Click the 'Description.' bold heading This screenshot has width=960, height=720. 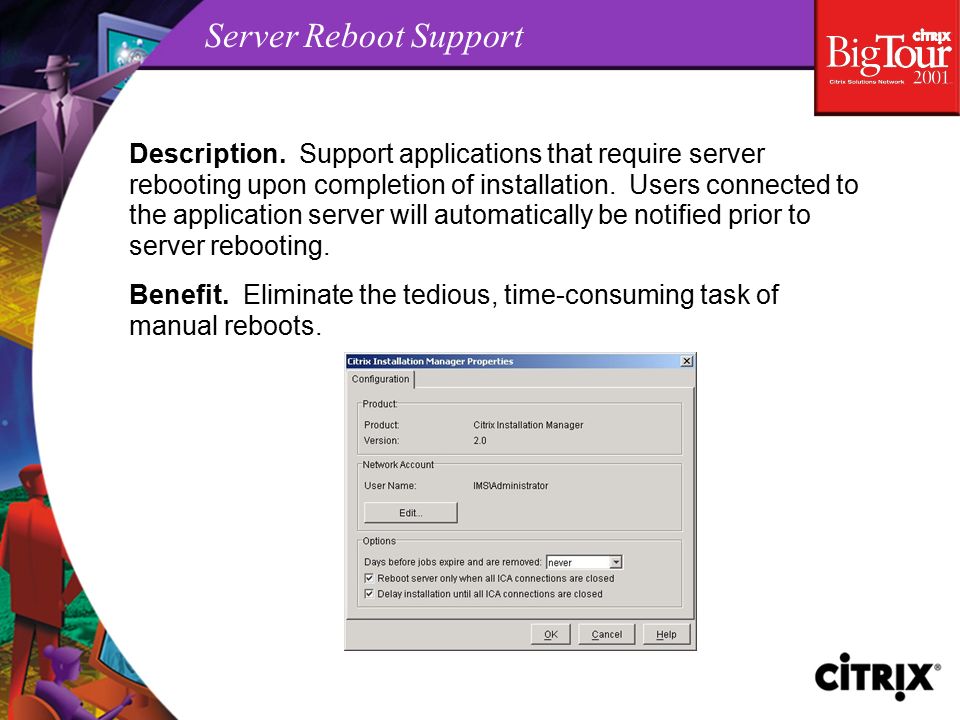208,154
